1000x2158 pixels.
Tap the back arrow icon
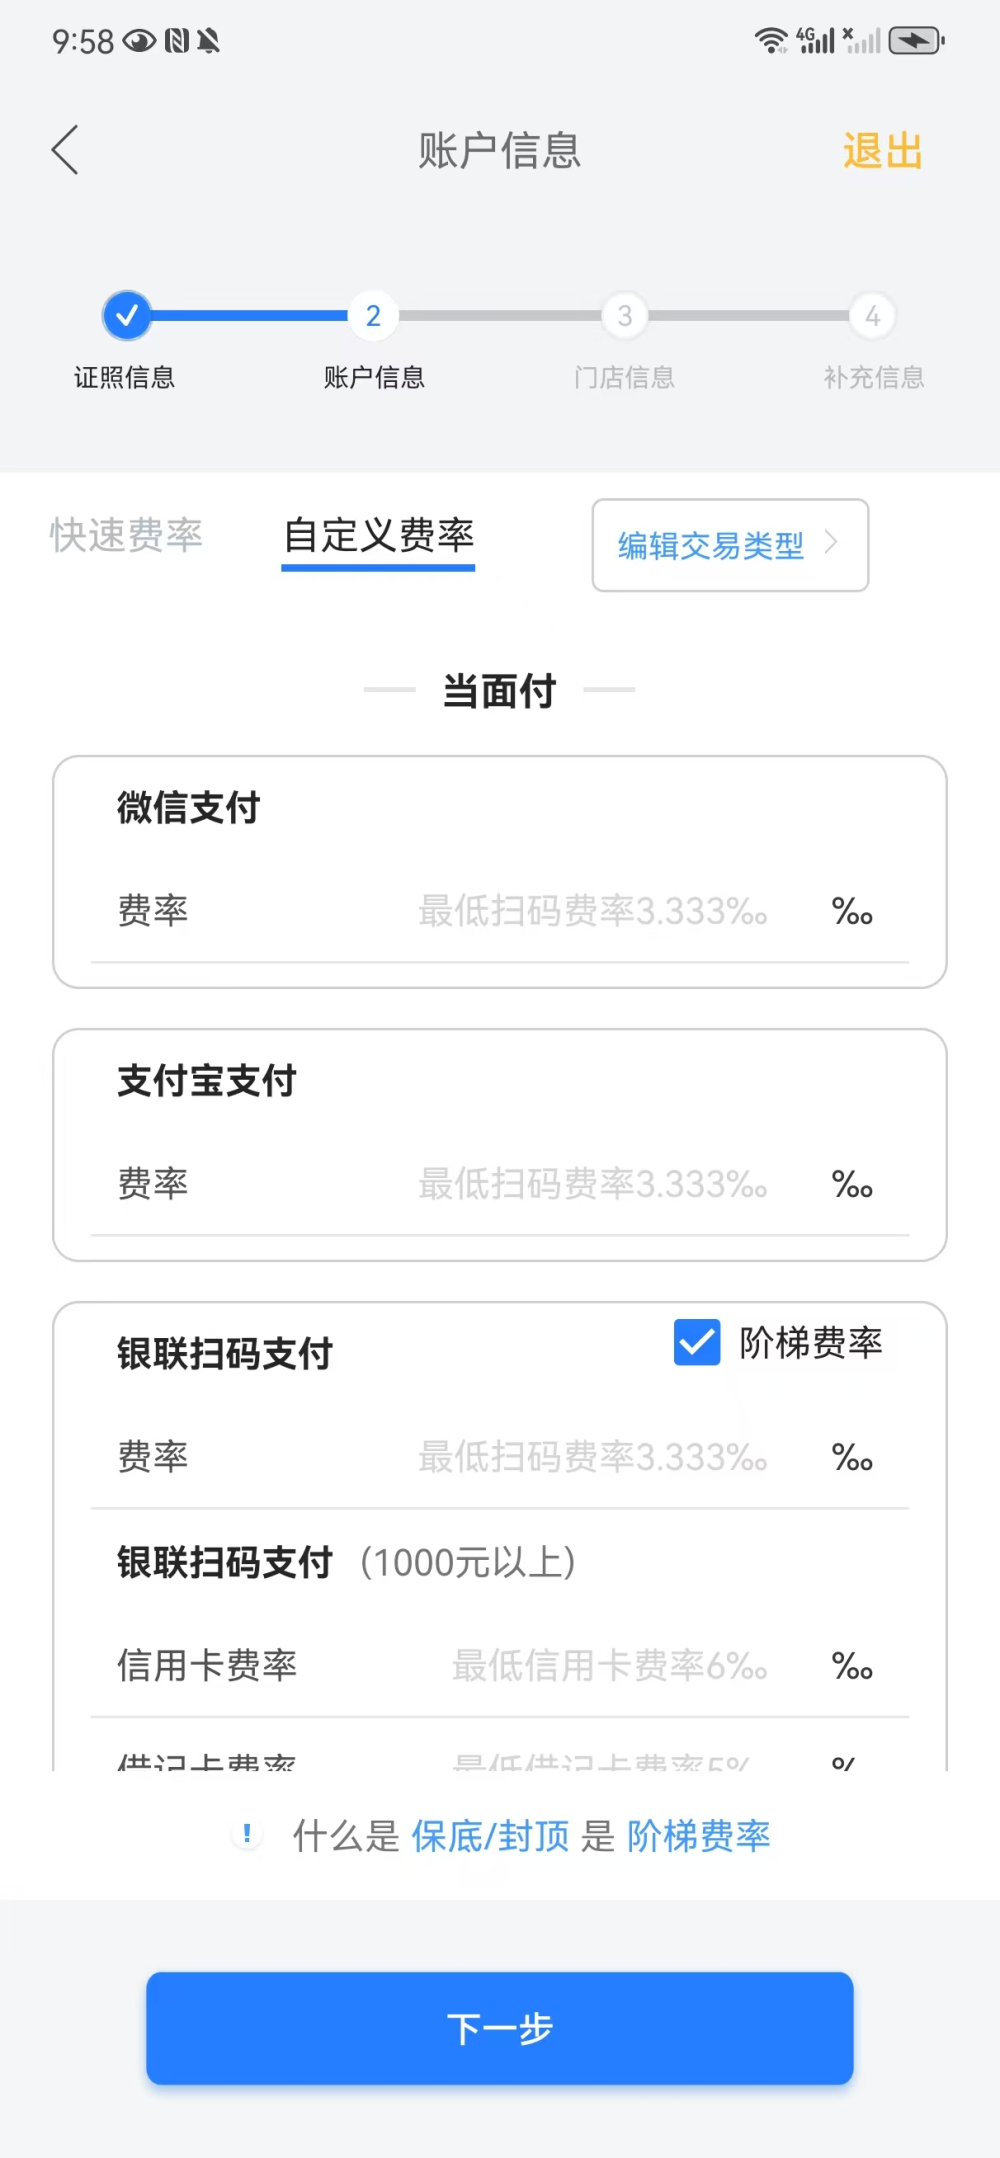66,151
